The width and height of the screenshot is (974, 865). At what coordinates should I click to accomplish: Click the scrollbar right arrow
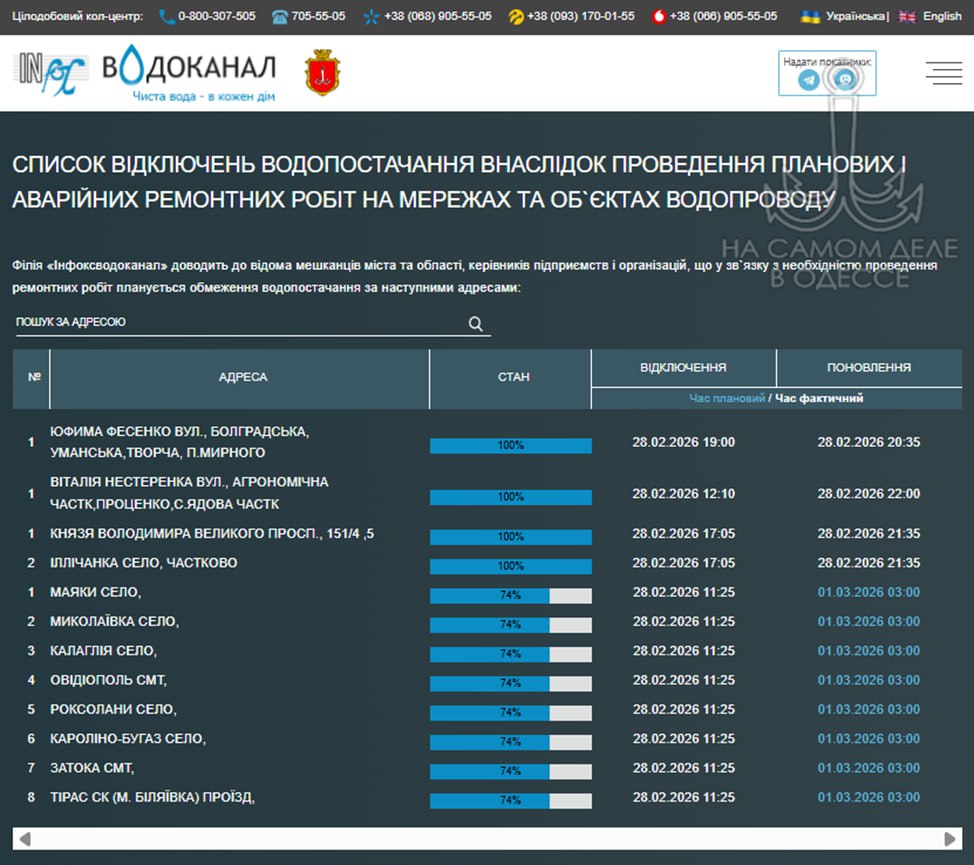coord(951,839)
